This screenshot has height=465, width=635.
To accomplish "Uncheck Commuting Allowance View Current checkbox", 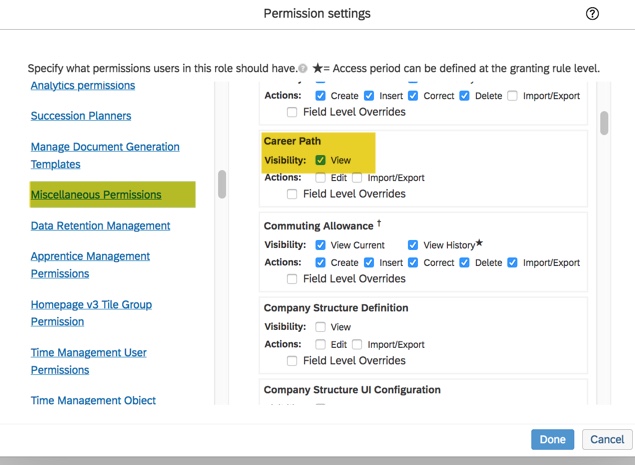I will click(320, 245).
